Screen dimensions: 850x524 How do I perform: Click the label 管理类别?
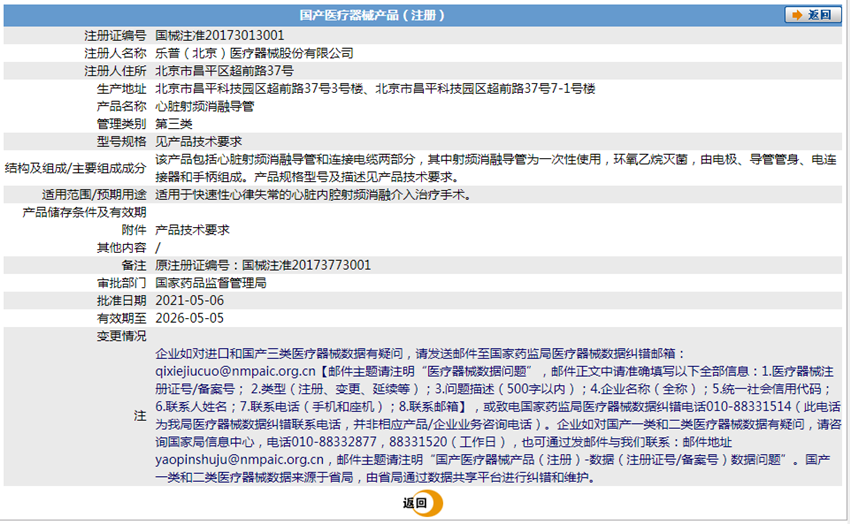121,124
